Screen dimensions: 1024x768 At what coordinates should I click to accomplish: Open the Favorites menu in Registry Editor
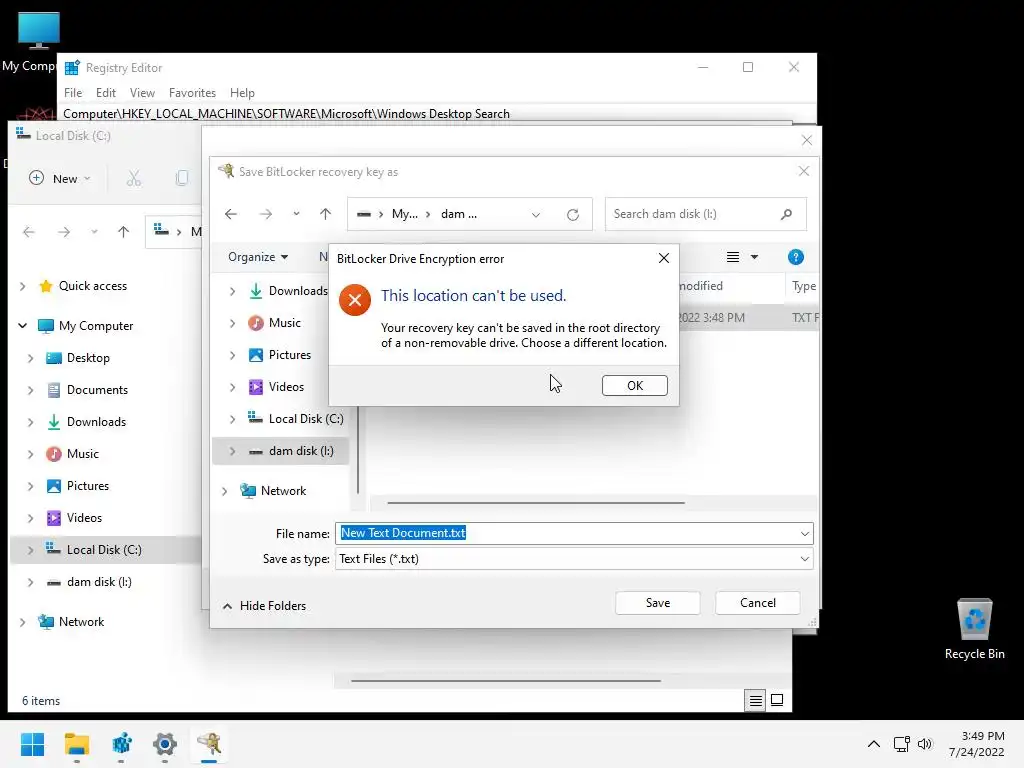[x=192, y=93]
